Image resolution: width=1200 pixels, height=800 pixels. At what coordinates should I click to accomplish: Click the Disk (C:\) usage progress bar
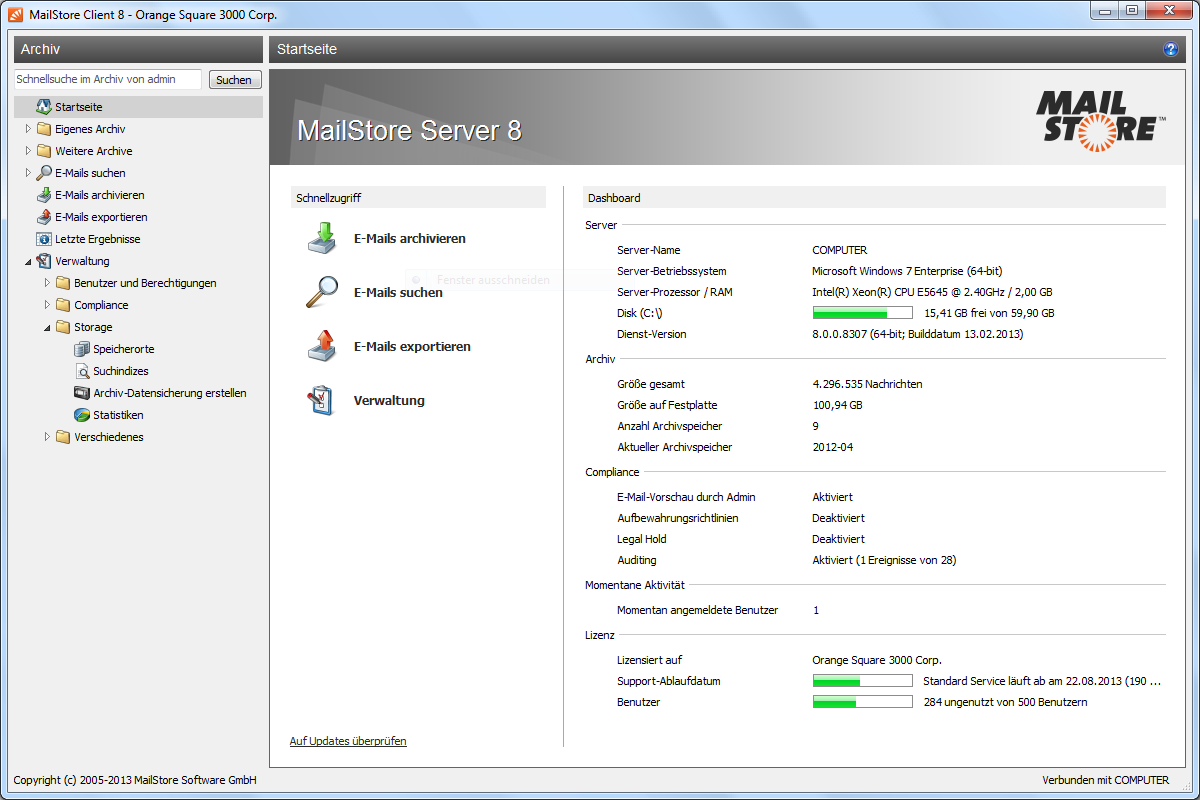pyautogui.click(x=862, y=314)
